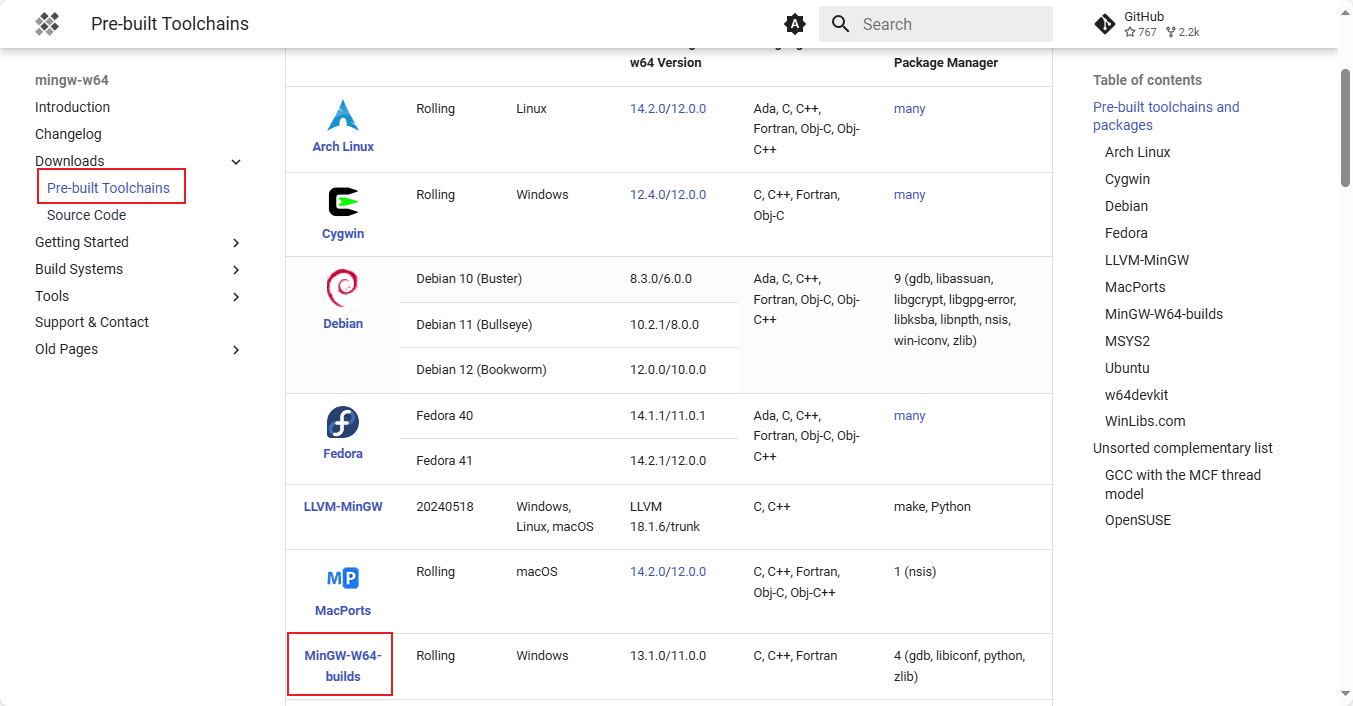Jump to 'Unsorted complementary list' section
This screenshot has width=1353, height=706.
[x=1183, y=448]
